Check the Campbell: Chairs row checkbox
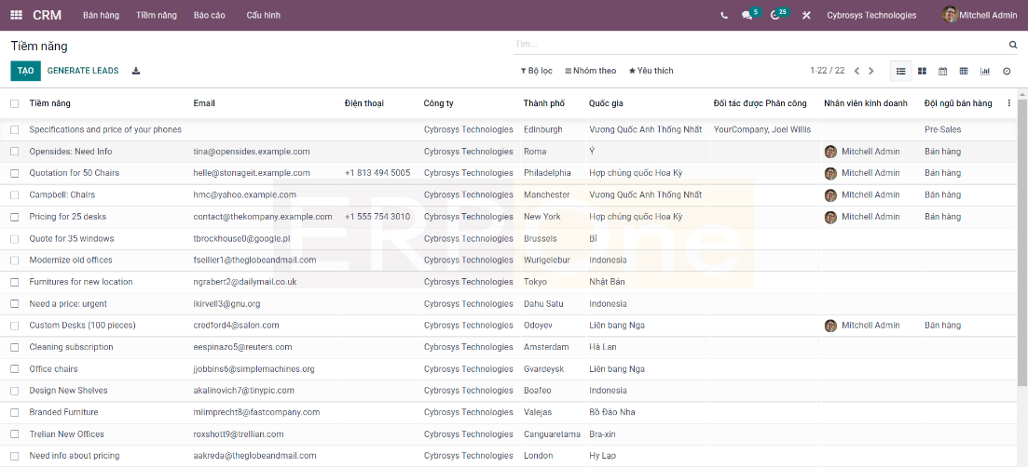1028x467 pixels. [x=14, y=195]
